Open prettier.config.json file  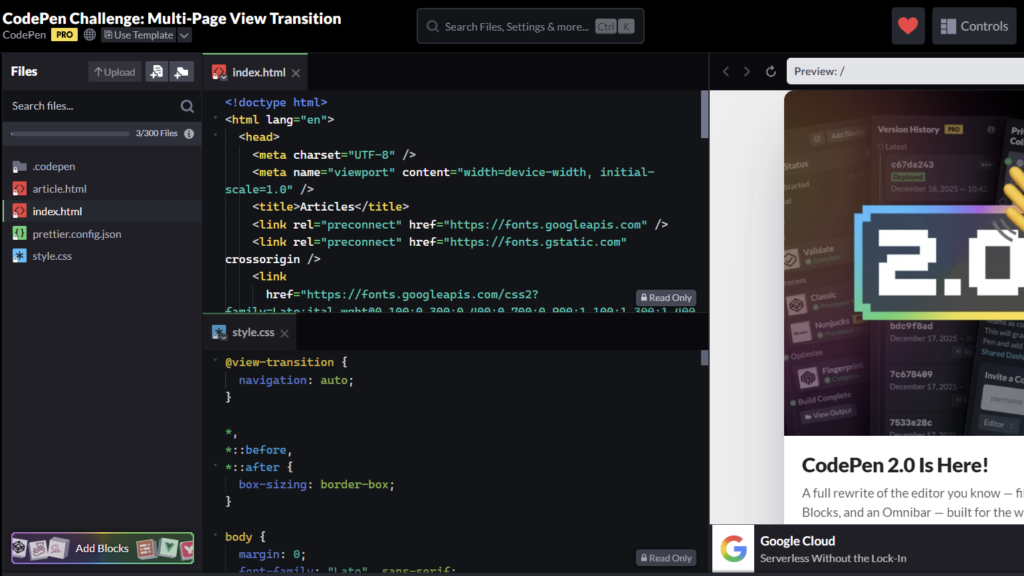click(102, 234)
